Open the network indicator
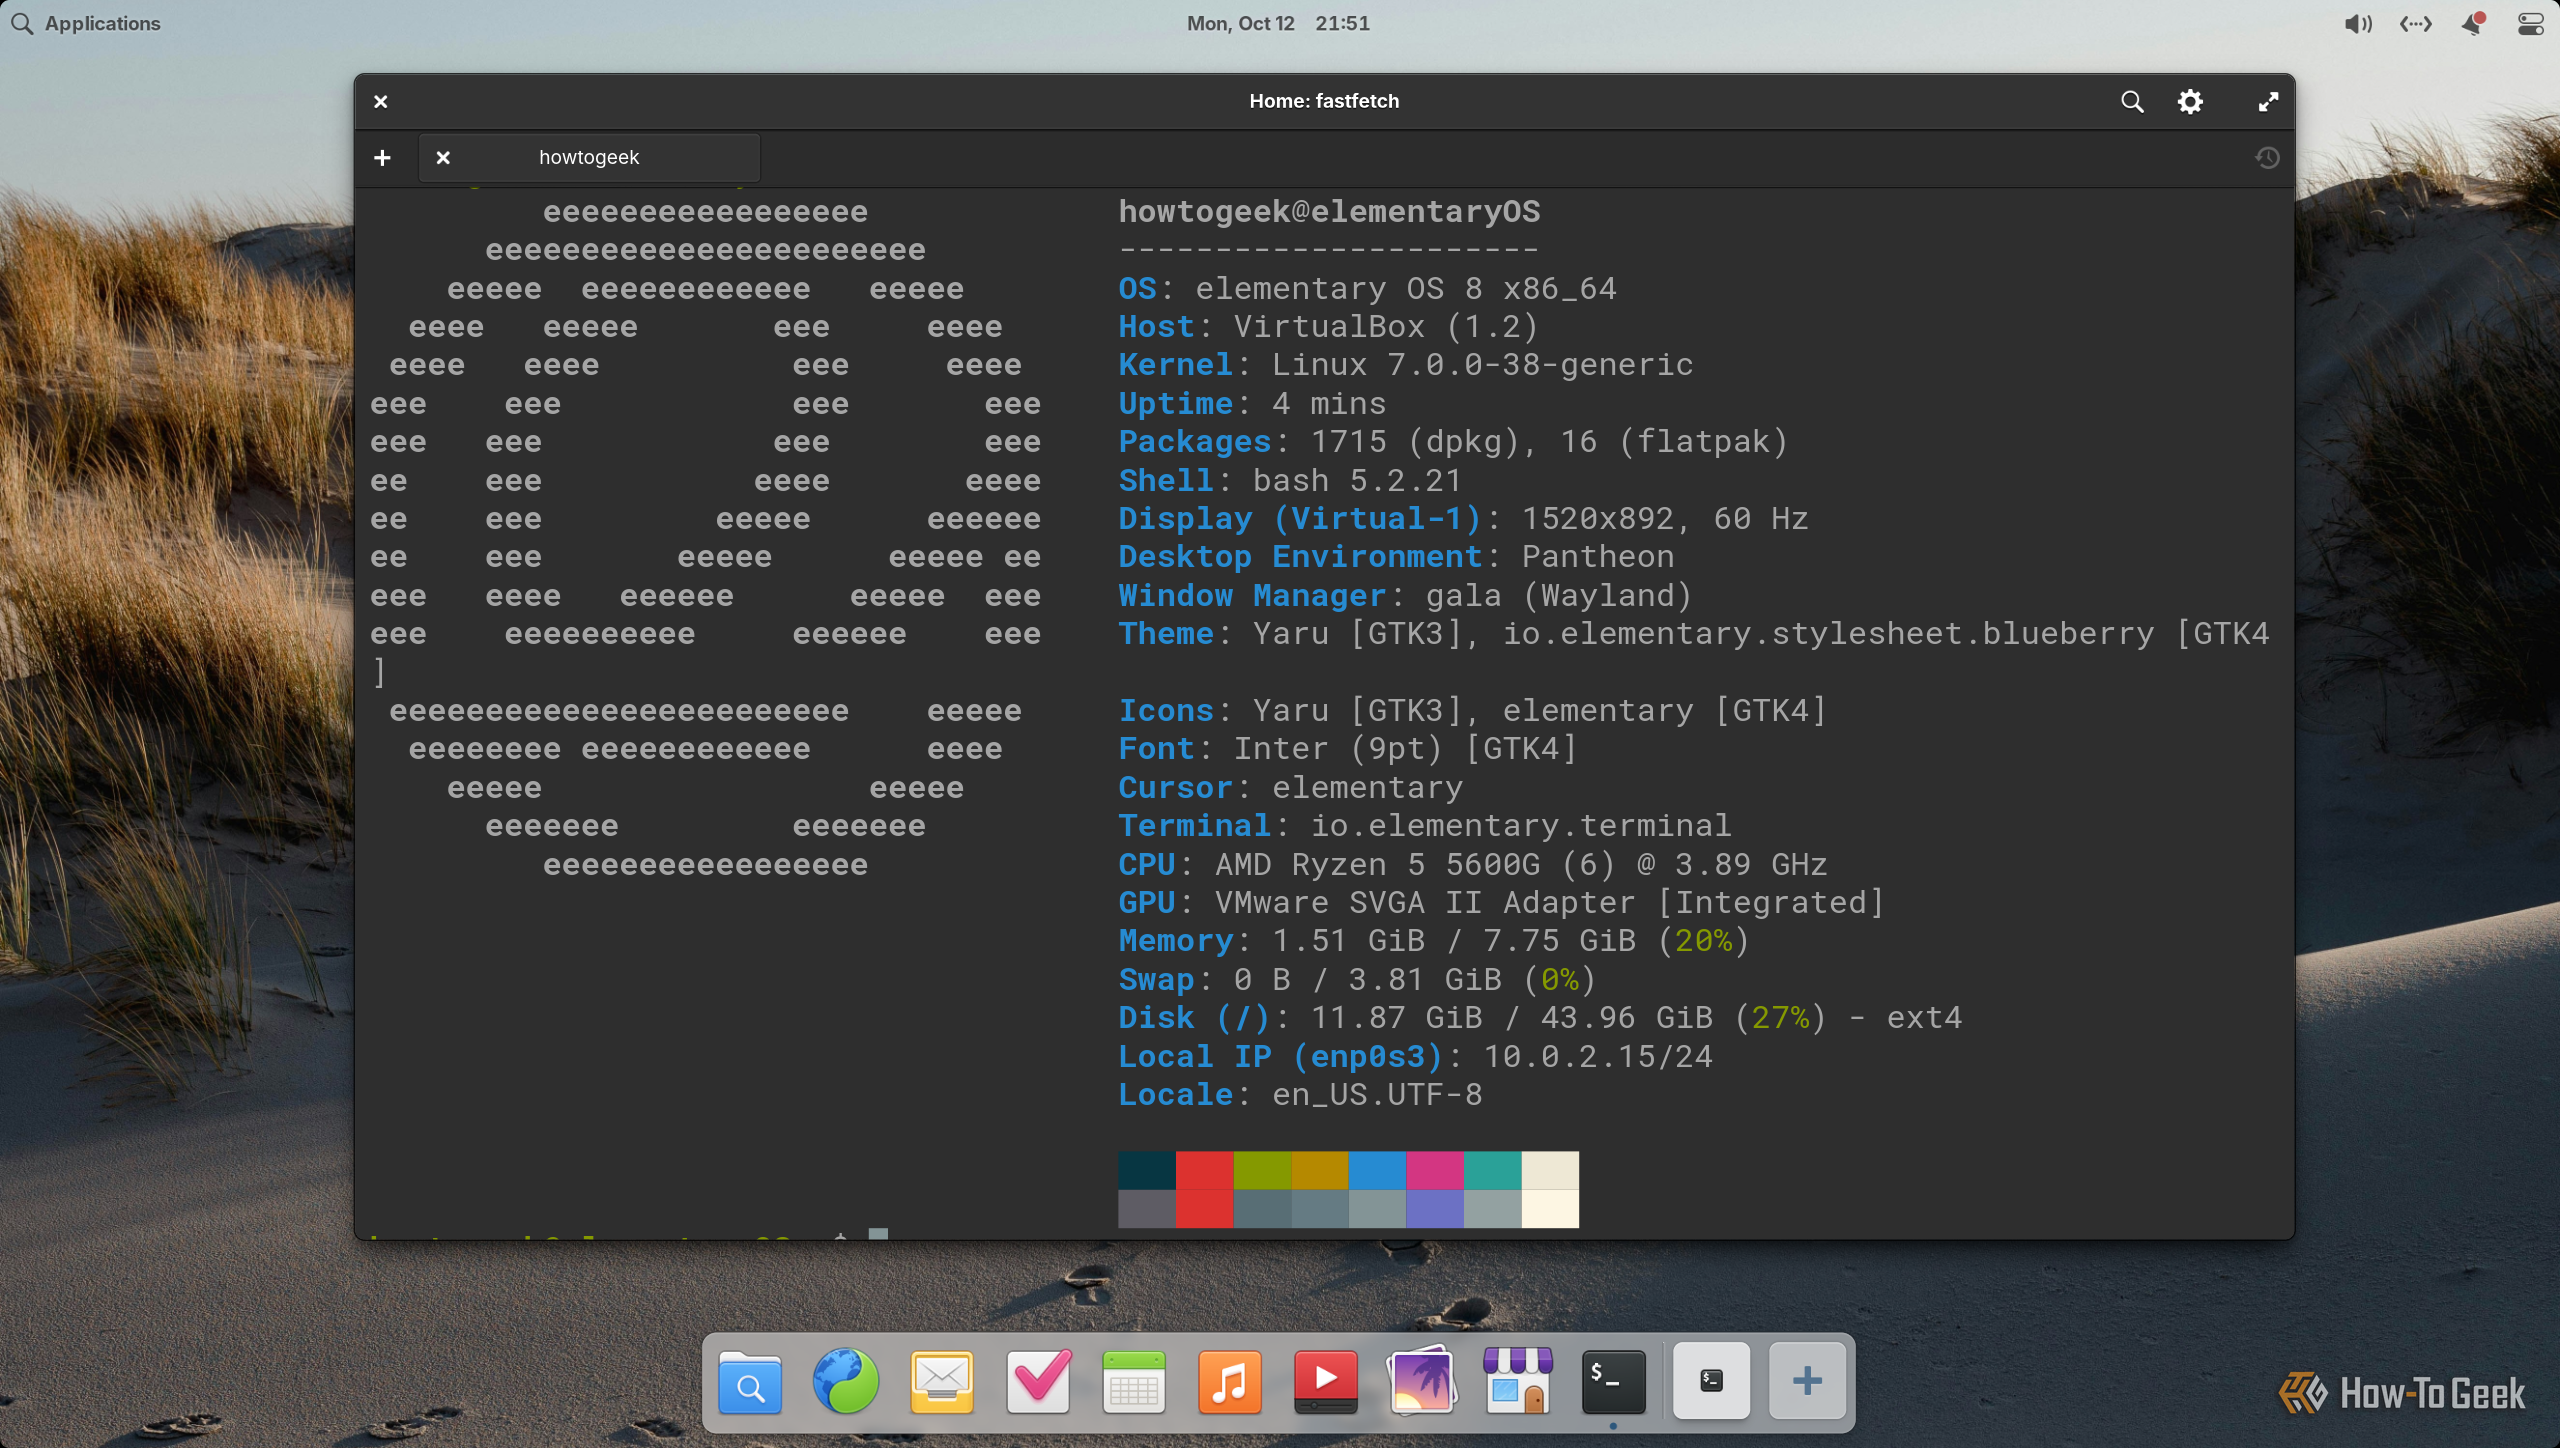Screen dimensions: 2560x1448 coord(2415,23)
